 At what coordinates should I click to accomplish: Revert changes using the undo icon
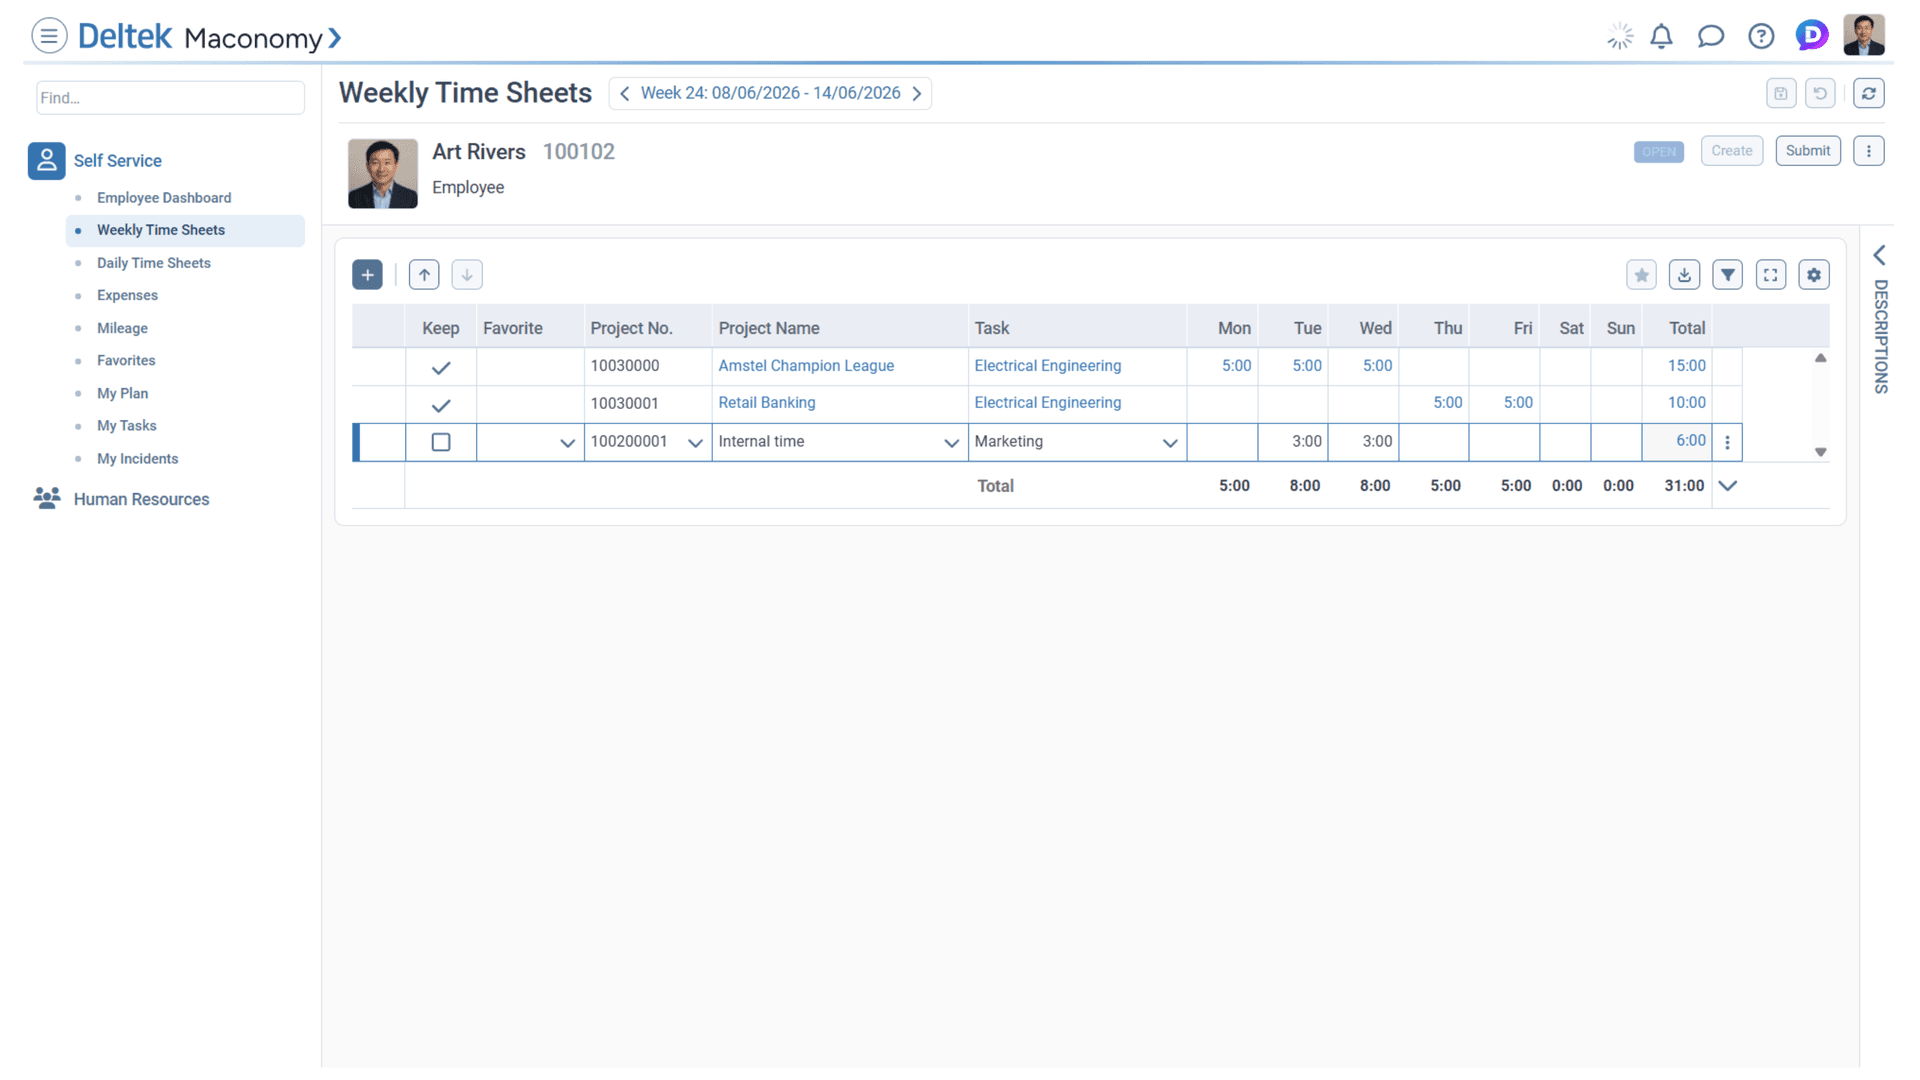click(1820, 93)
